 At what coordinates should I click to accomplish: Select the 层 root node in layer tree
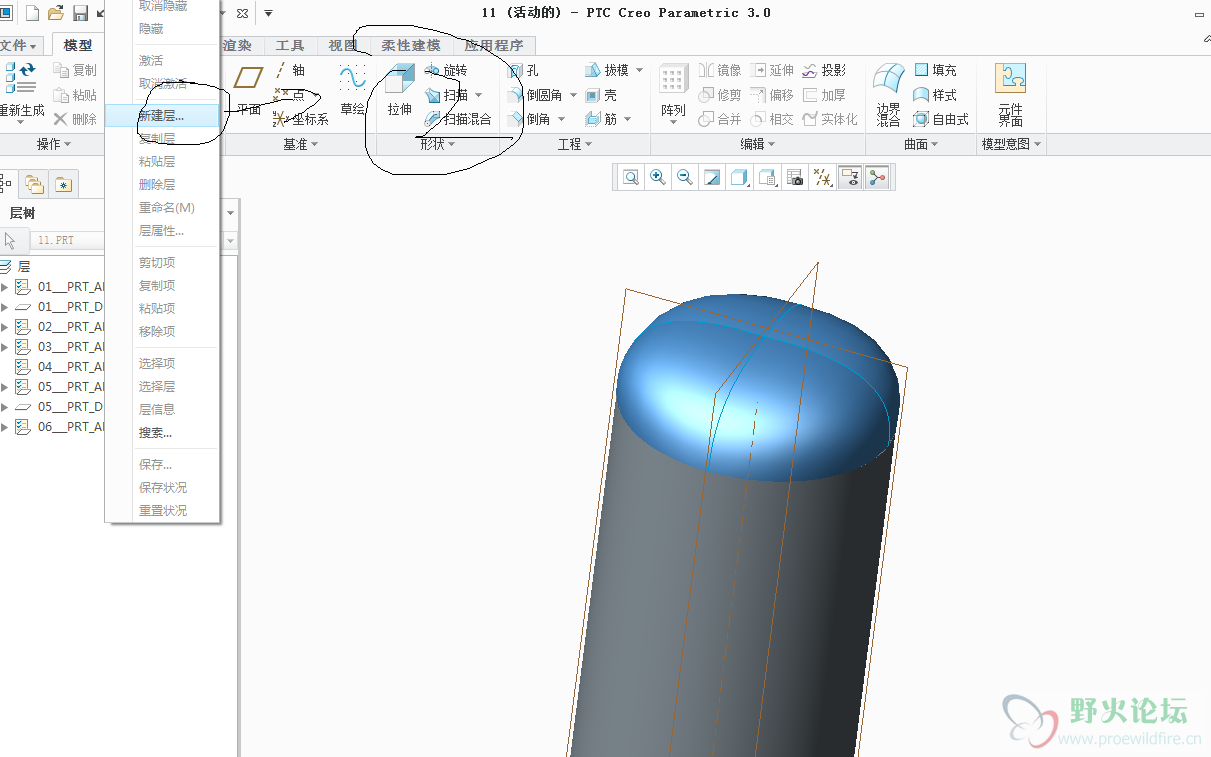pos(16,267)
